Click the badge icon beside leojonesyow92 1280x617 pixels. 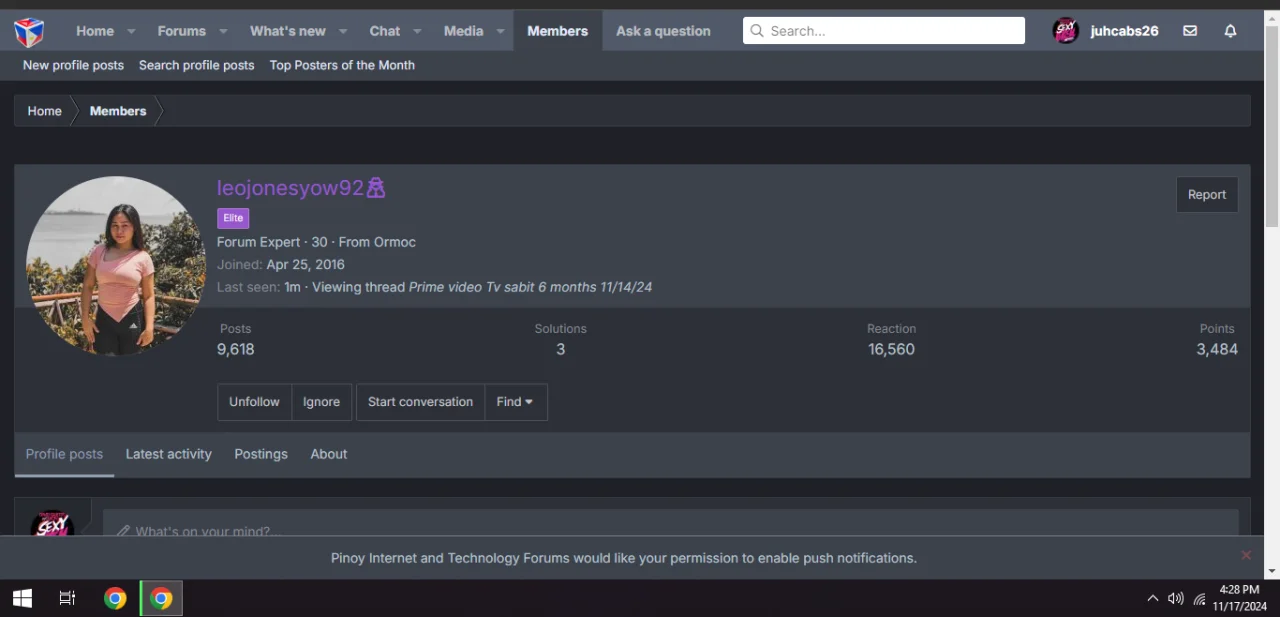point(376,188)
